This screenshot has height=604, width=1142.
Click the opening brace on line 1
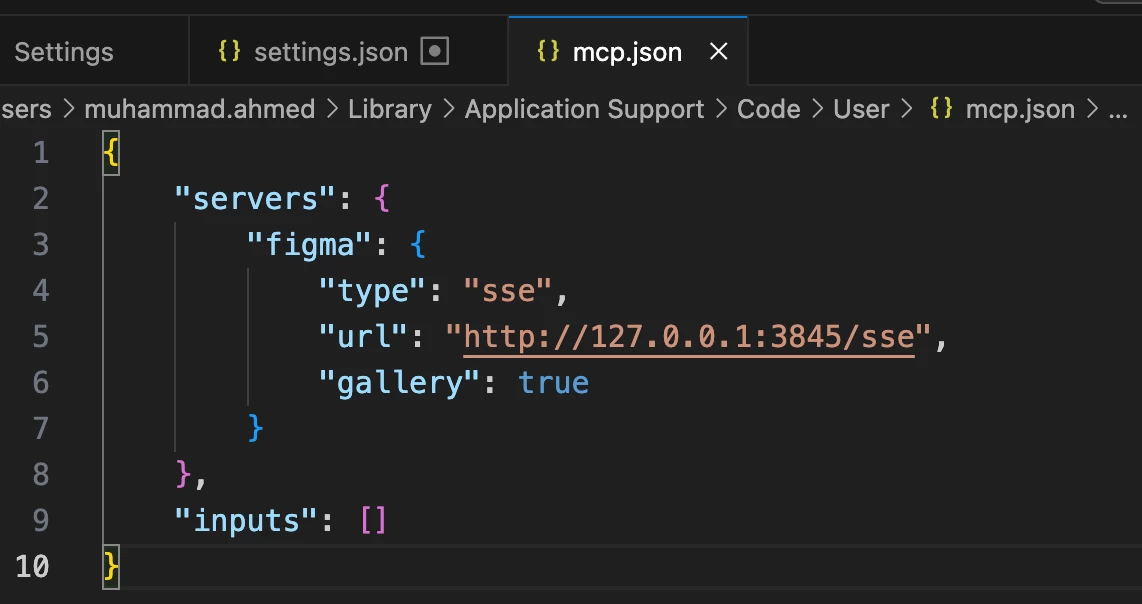pos(111,152)
